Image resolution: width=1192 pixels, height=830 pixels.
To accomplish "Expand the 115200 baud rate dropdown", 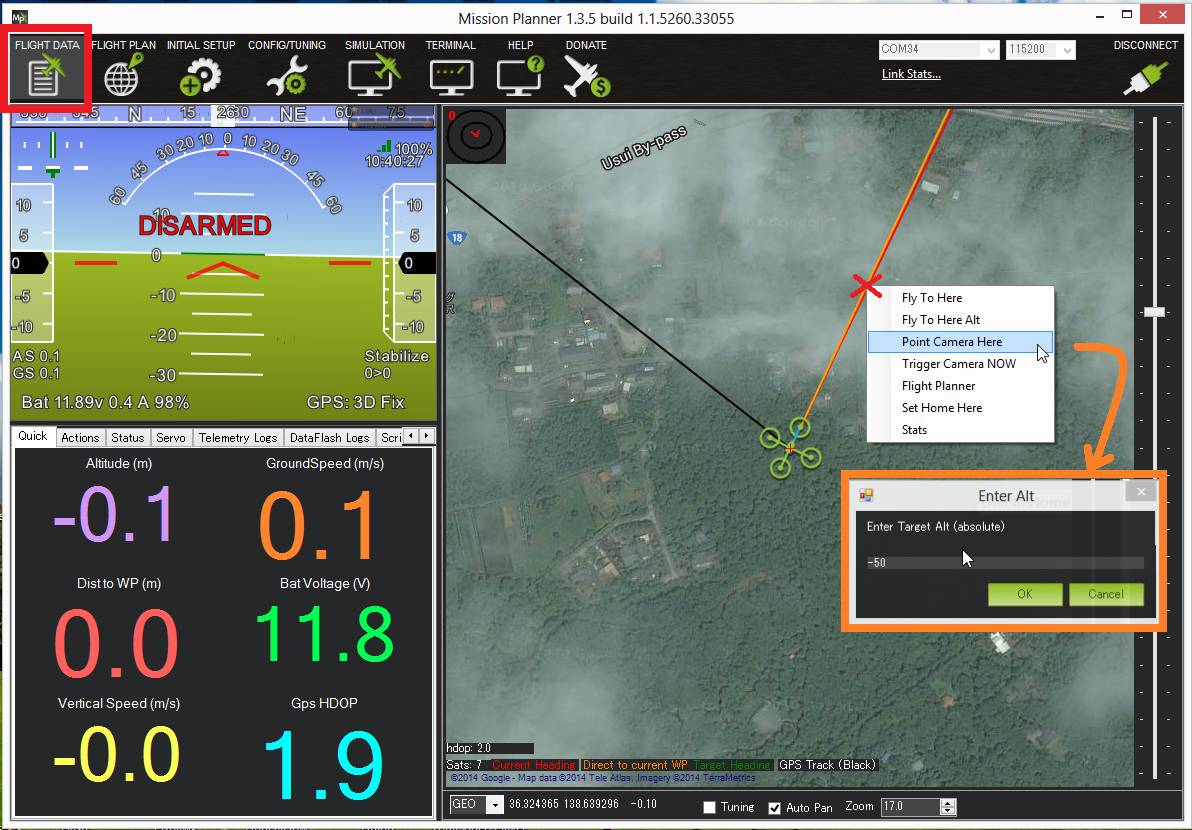I will coord(1067,50).
